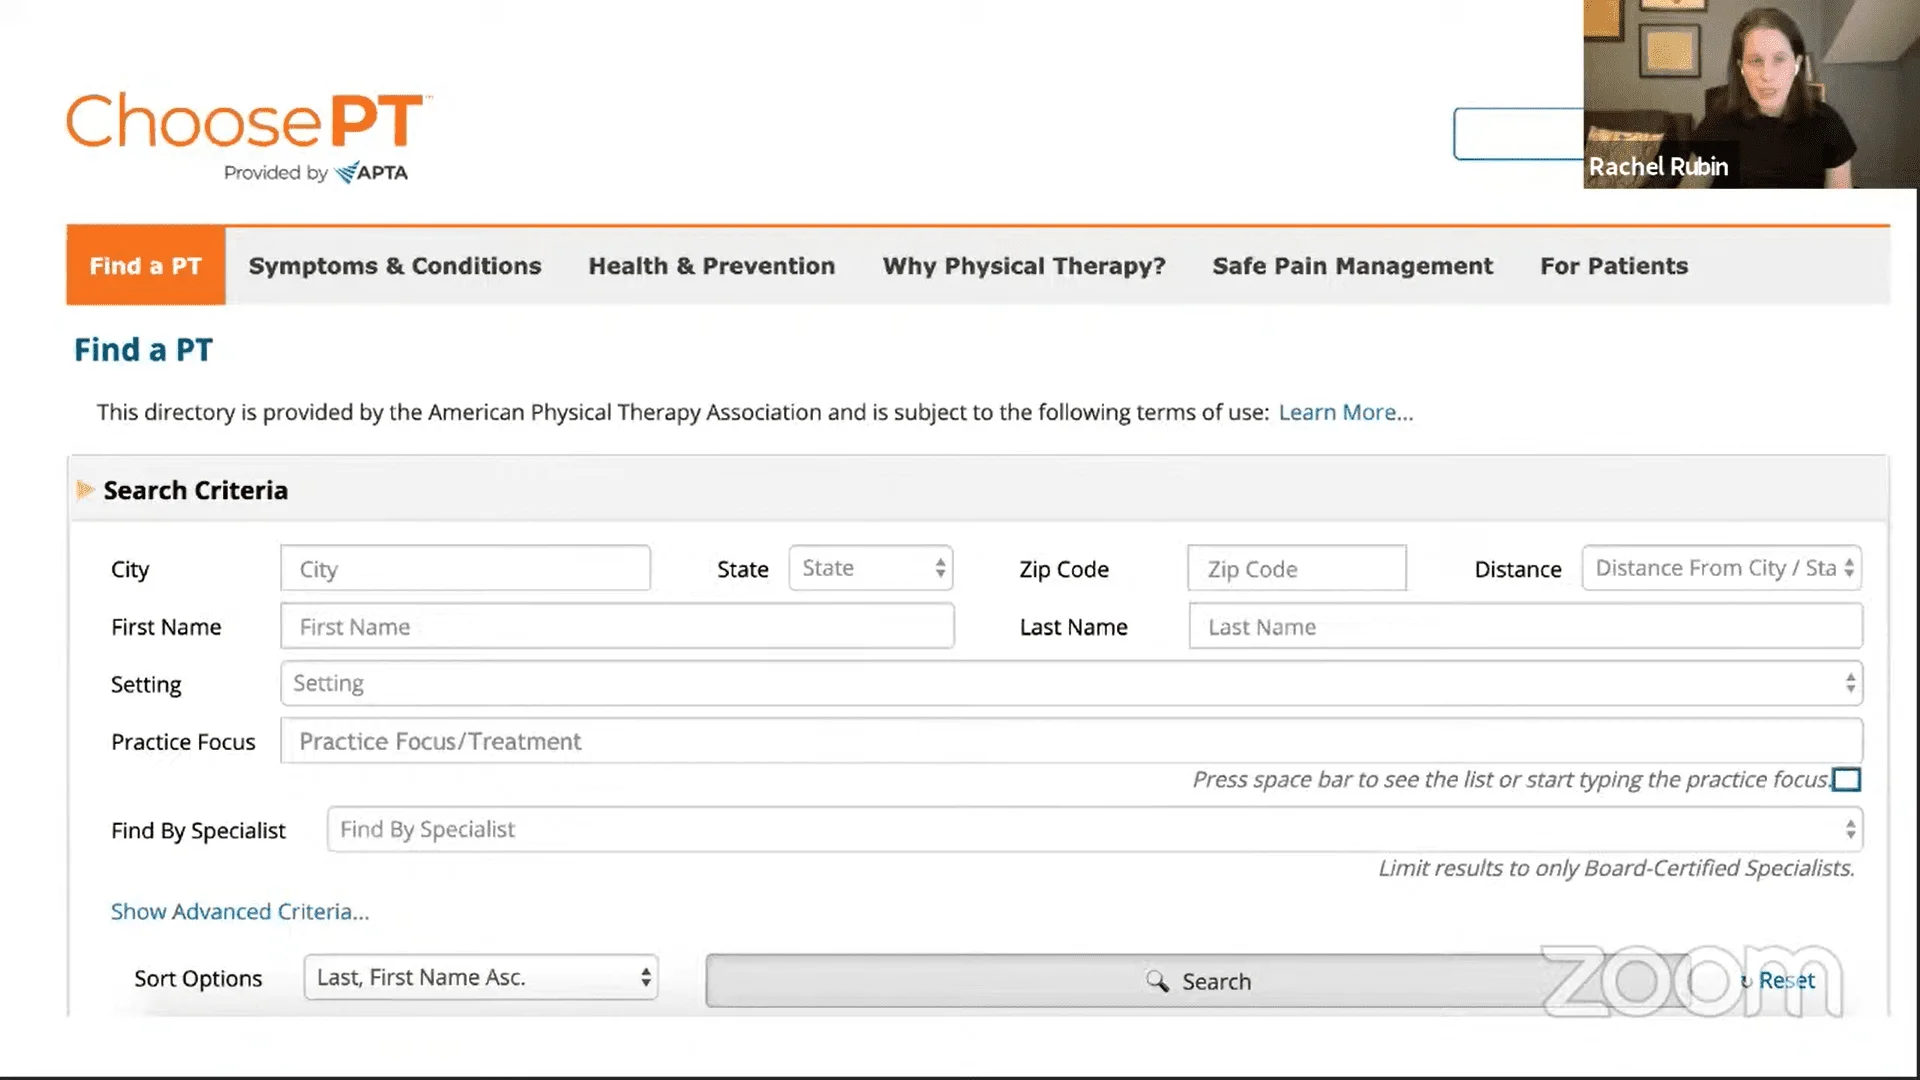Open Safe Pain Management menu
This screenshot has height=1080, width=1920.
coord(1353,266)
